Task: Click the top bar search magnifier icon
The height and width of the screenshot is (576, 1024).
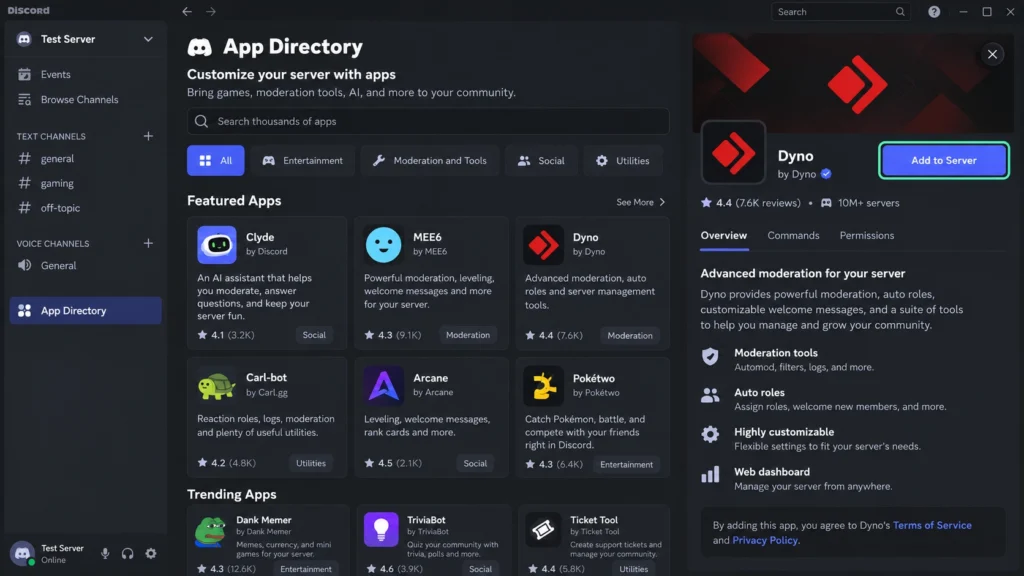Action: [900, 12]
